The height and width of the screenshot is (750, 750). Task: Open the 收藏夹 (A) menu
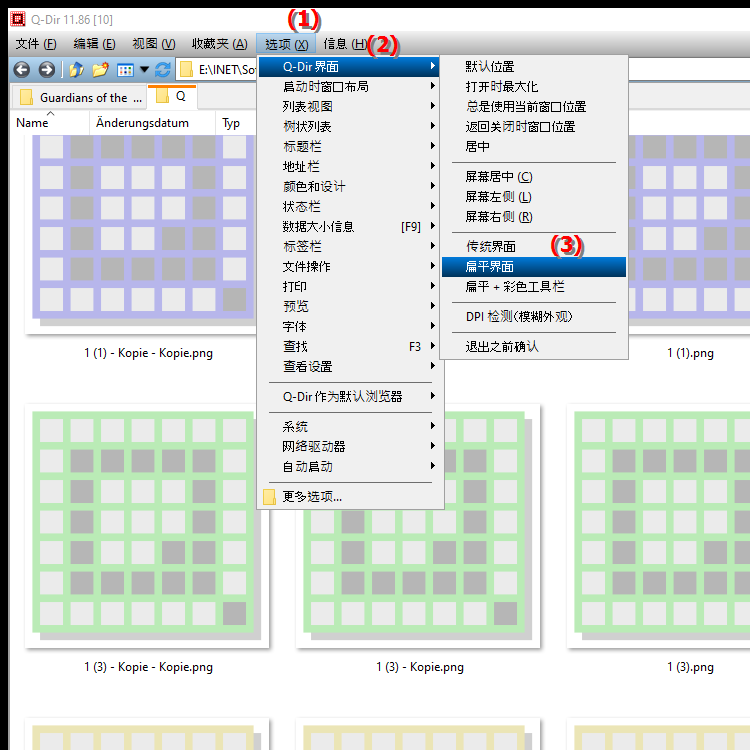coord(220,44)
